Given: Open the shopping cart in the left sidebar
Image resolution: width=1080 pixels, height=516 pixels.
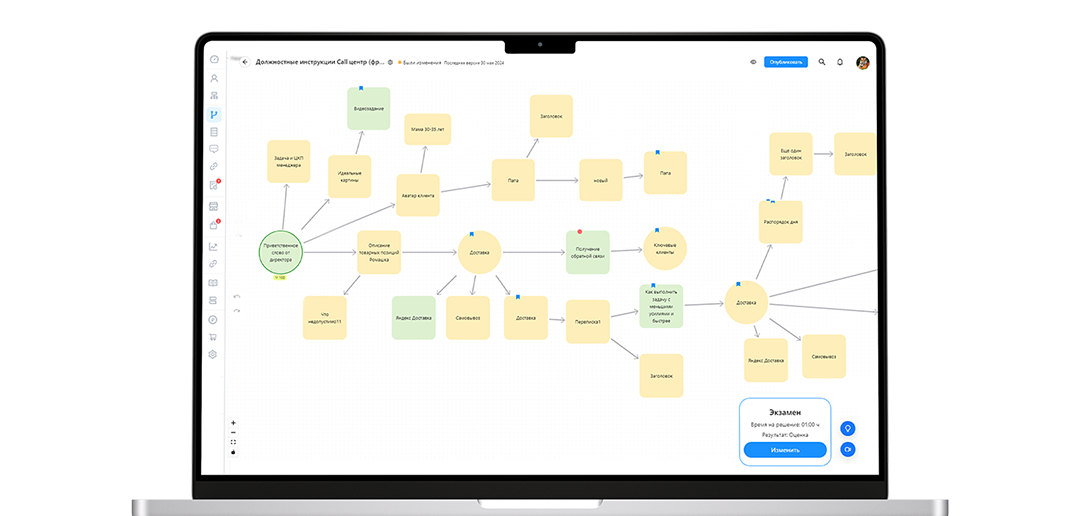Looking at the screenshot, I should 213,337.
